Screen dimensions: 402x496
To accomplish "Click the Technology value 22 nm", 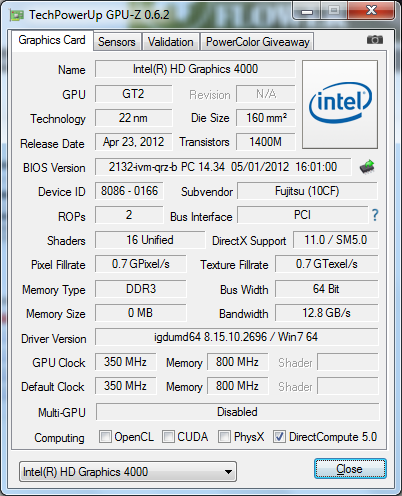I will (x=133, y=118).
